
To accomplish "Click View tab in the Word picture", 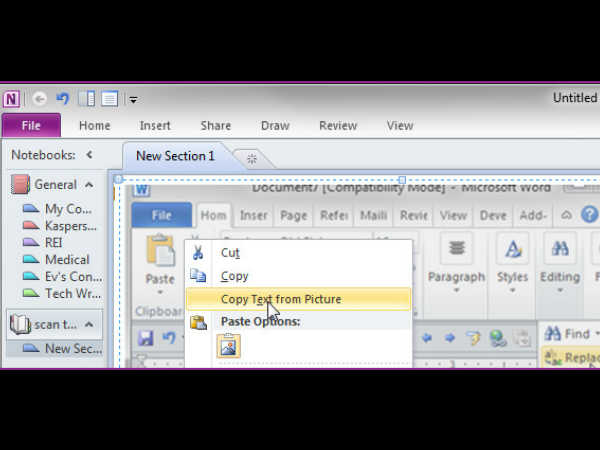I will [x=453, y=215].
